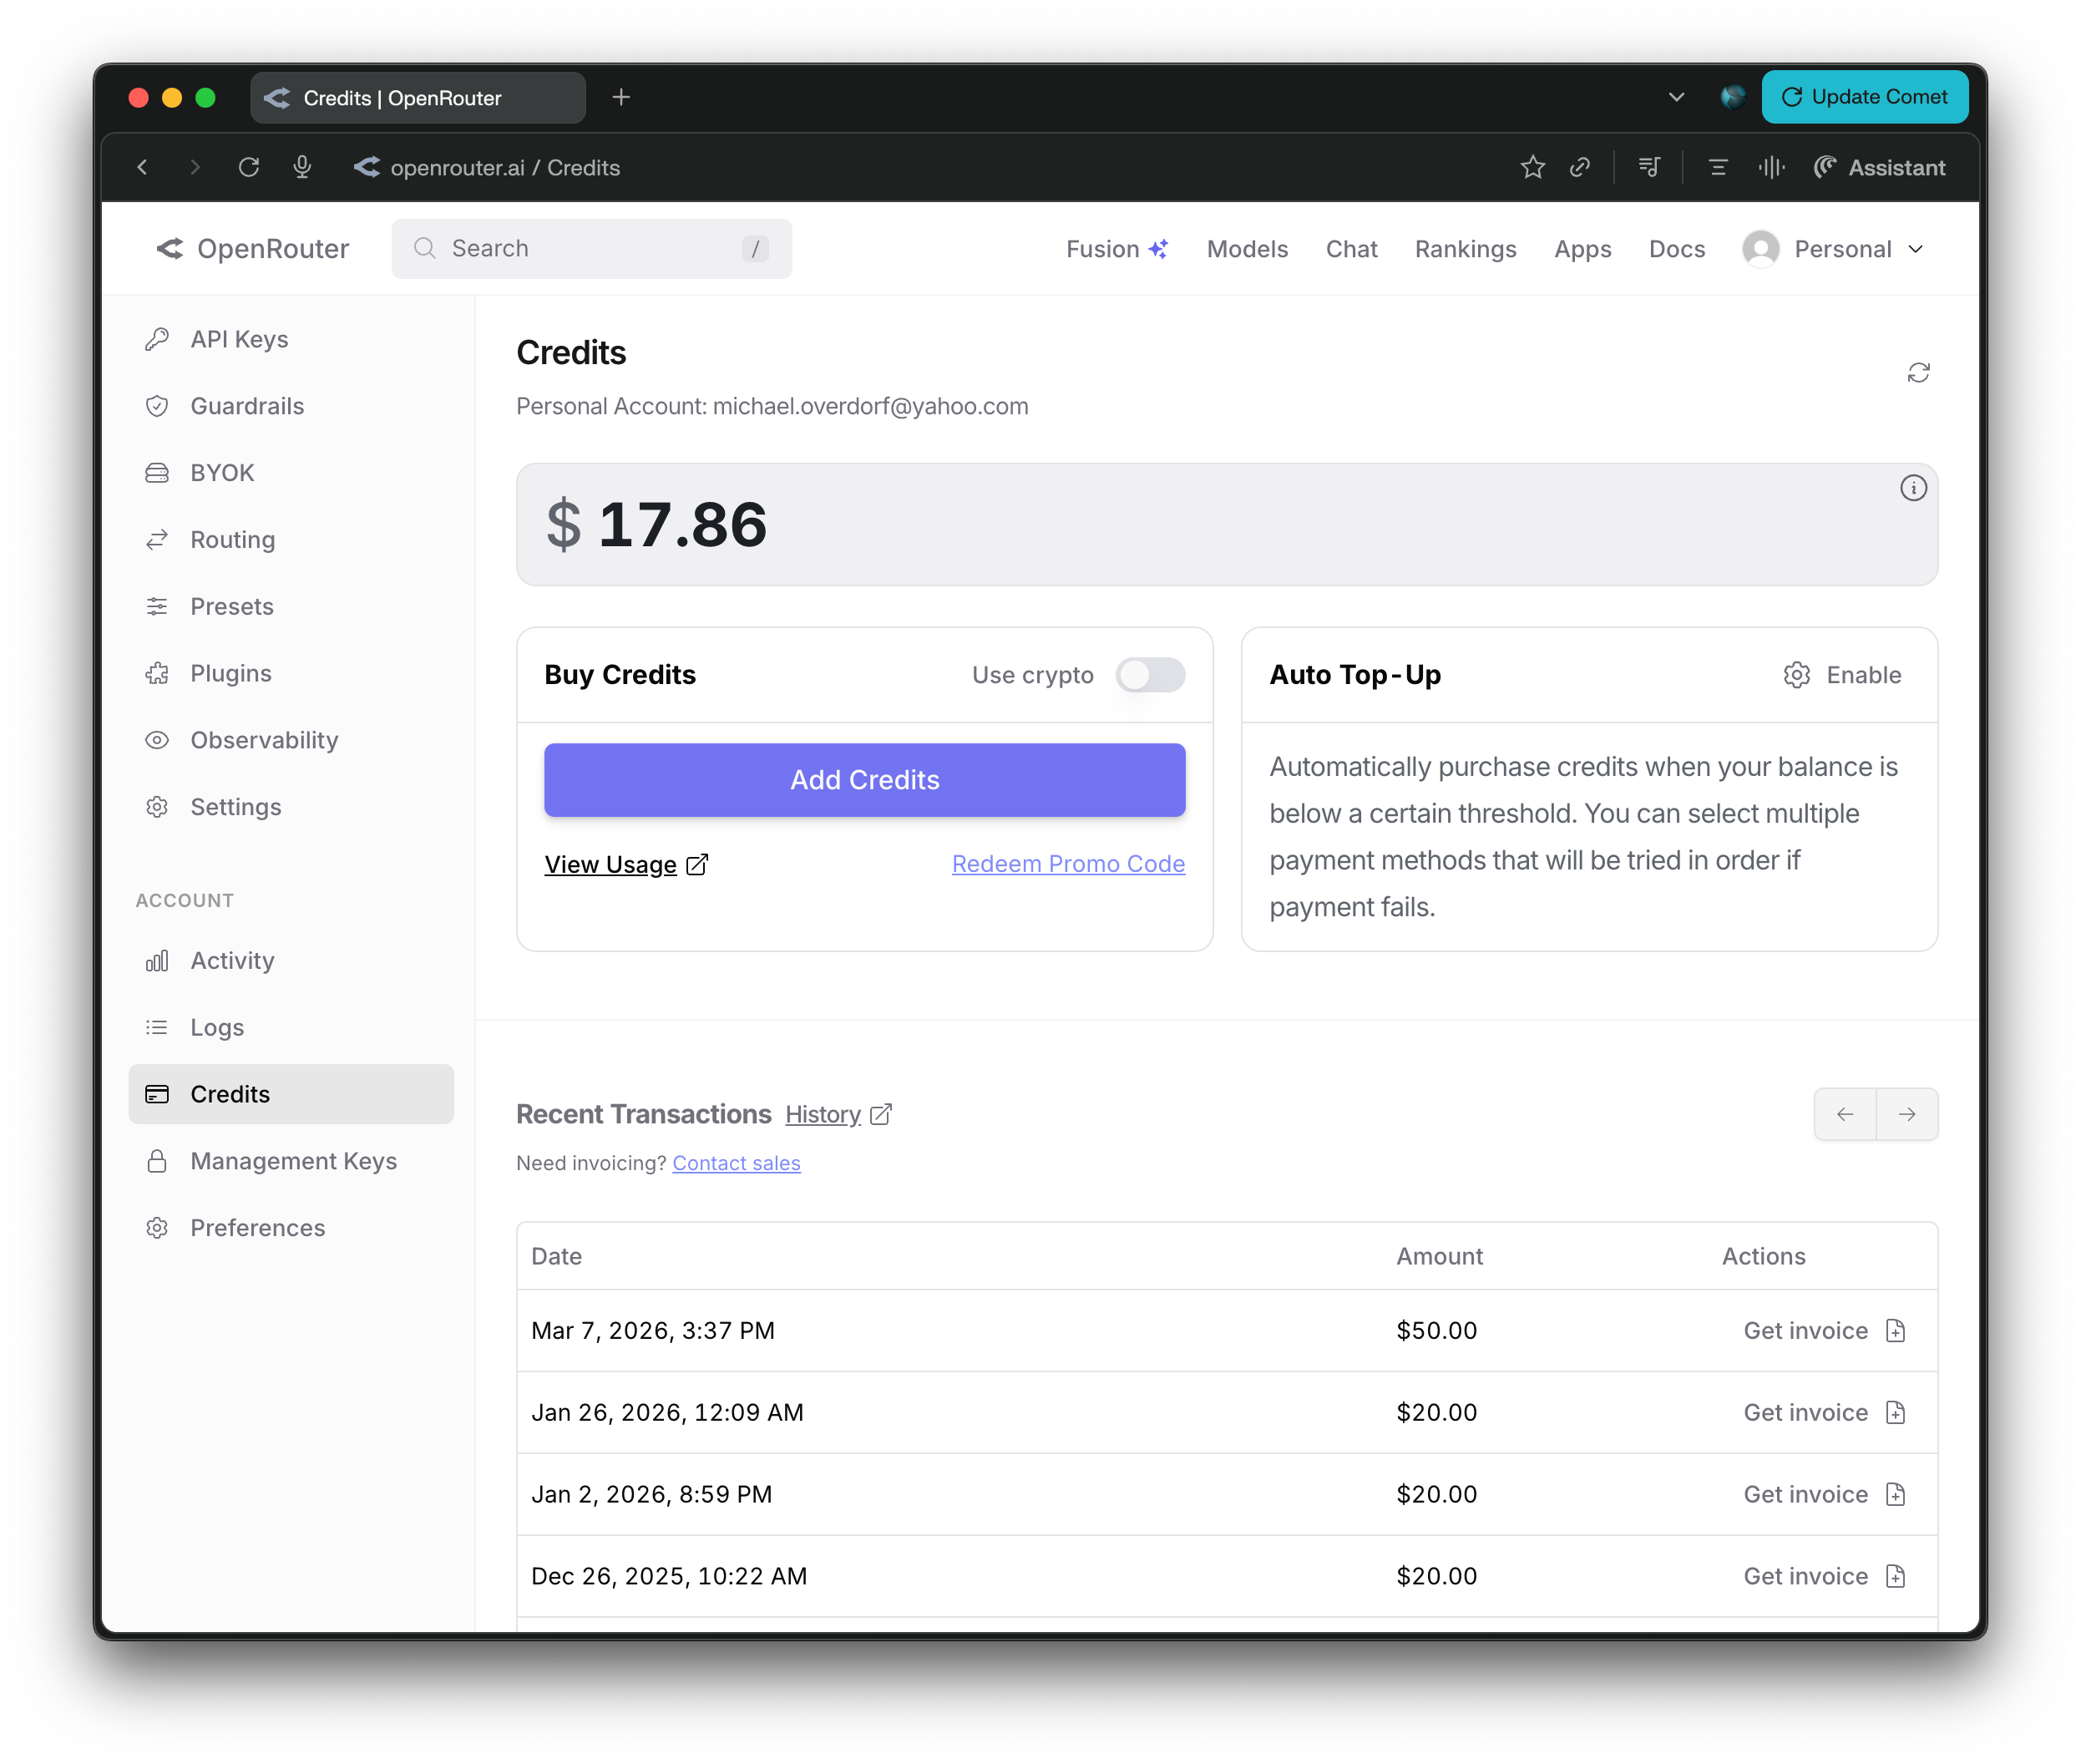The width and height of the screenshot is (2081, 1764).
Task: Go to previous transactions page arrow
Action: coord(1844,1114)
